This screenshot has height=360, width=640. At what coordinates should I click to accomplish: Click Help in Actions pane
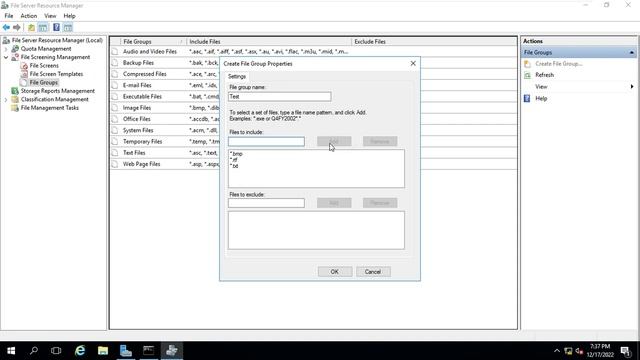541,98
